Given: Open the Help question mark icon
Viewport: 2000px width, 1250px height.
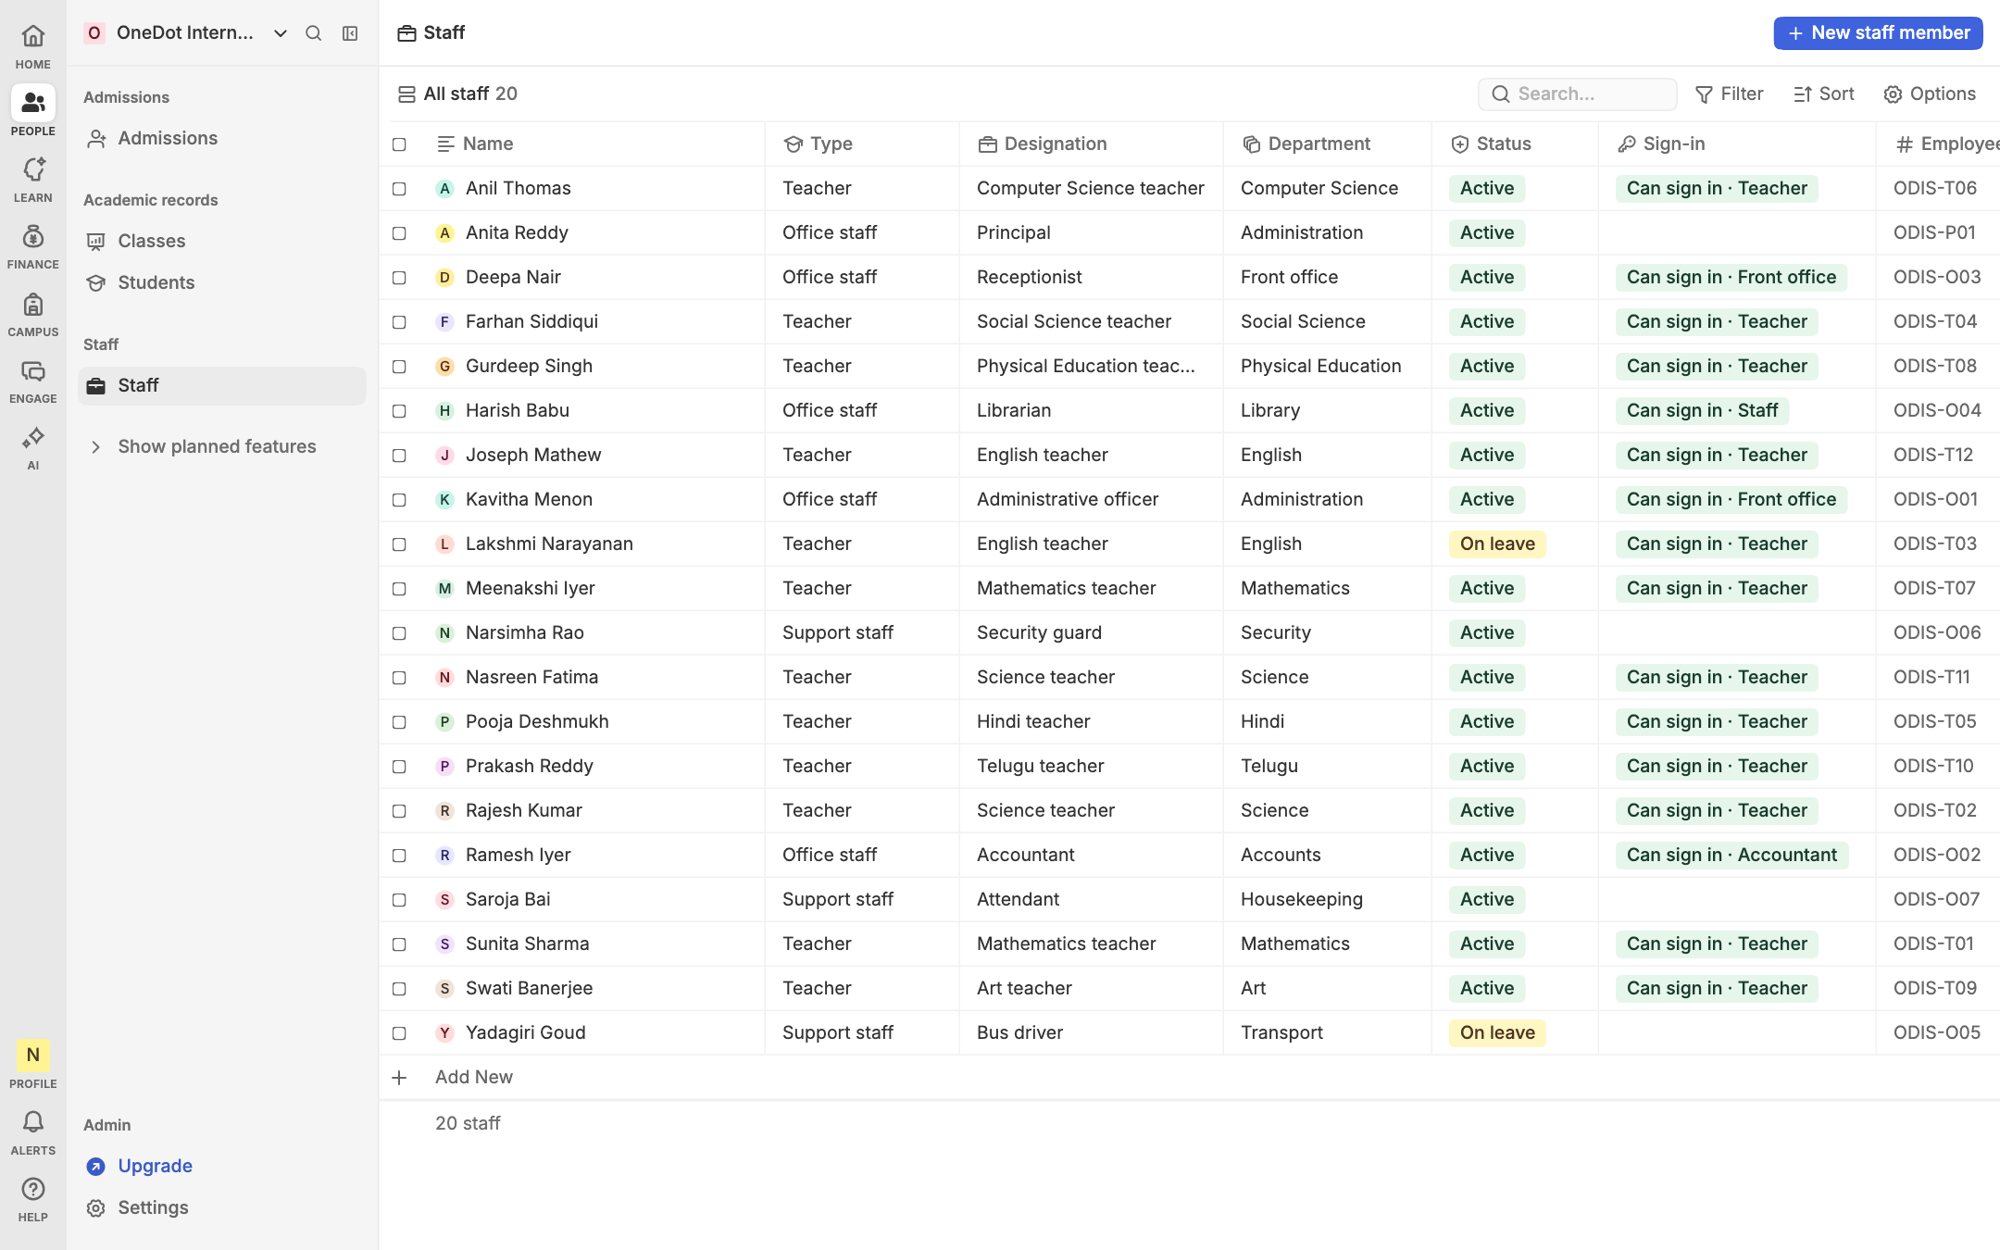Looking at the screenshot, I should tap(33, 1189).
